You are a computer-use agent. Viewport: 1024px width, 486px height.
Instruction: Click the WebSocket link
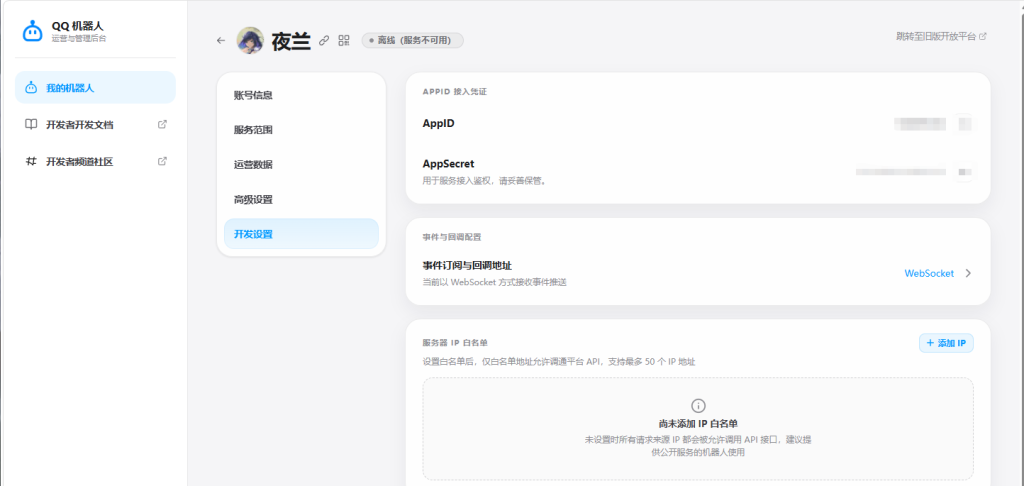[x=929, y=273]
